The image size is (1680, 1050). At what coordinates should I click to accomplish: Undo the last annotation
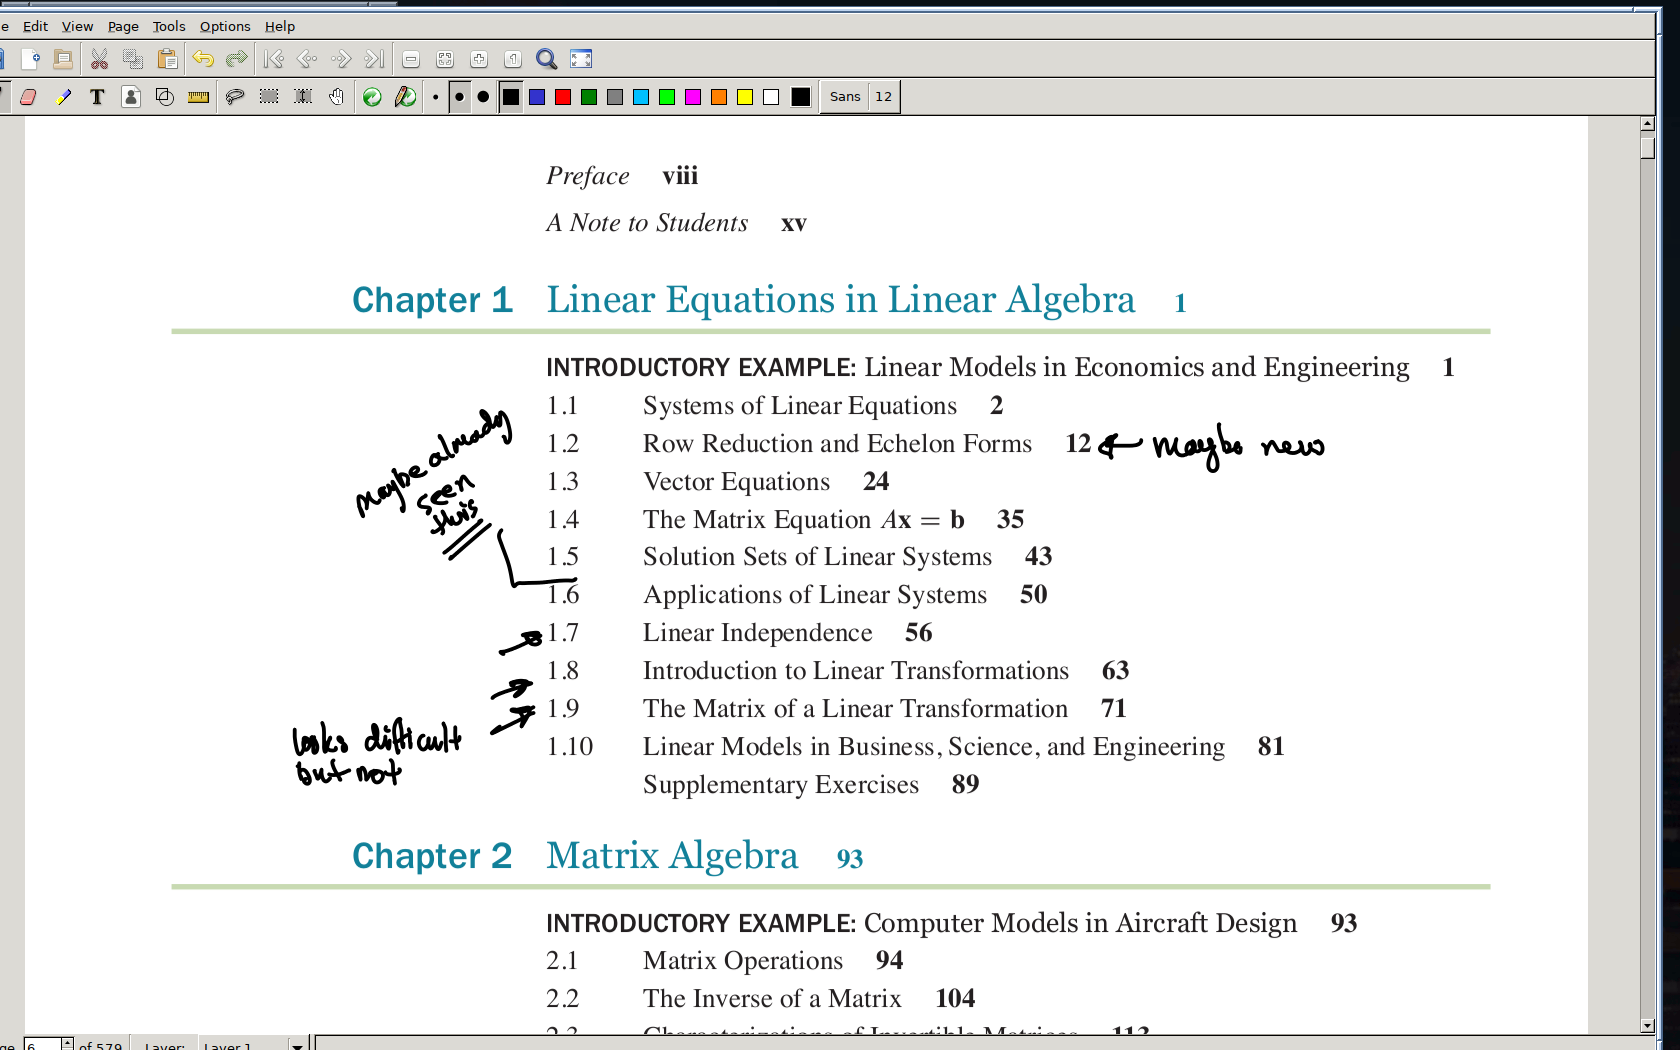pos(205,58)
